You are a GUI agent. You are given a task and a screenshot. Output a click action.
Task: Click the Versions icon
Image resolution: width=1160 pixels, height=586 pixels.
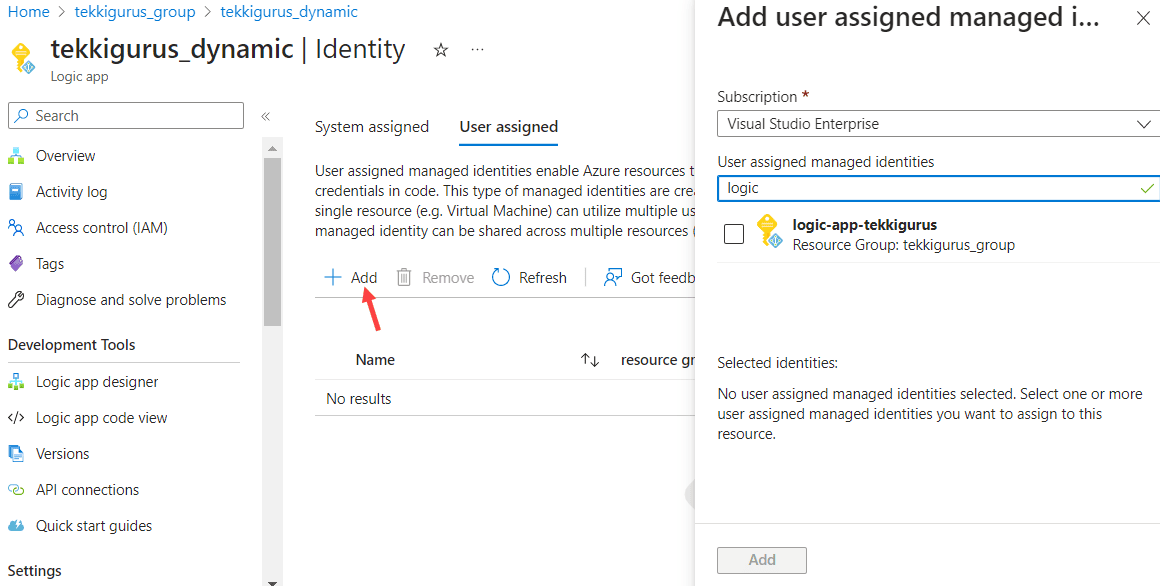pyautogui.click(x=16, y=454)
